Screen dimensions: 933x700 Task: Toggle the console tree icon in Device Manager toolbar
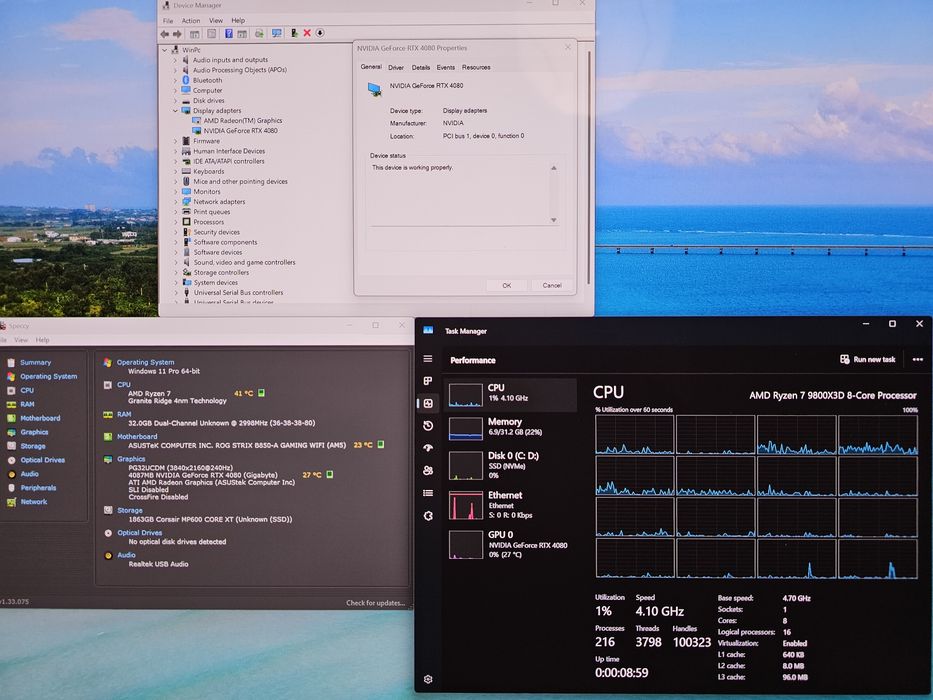pyautogui.click(x=195, y=34)
